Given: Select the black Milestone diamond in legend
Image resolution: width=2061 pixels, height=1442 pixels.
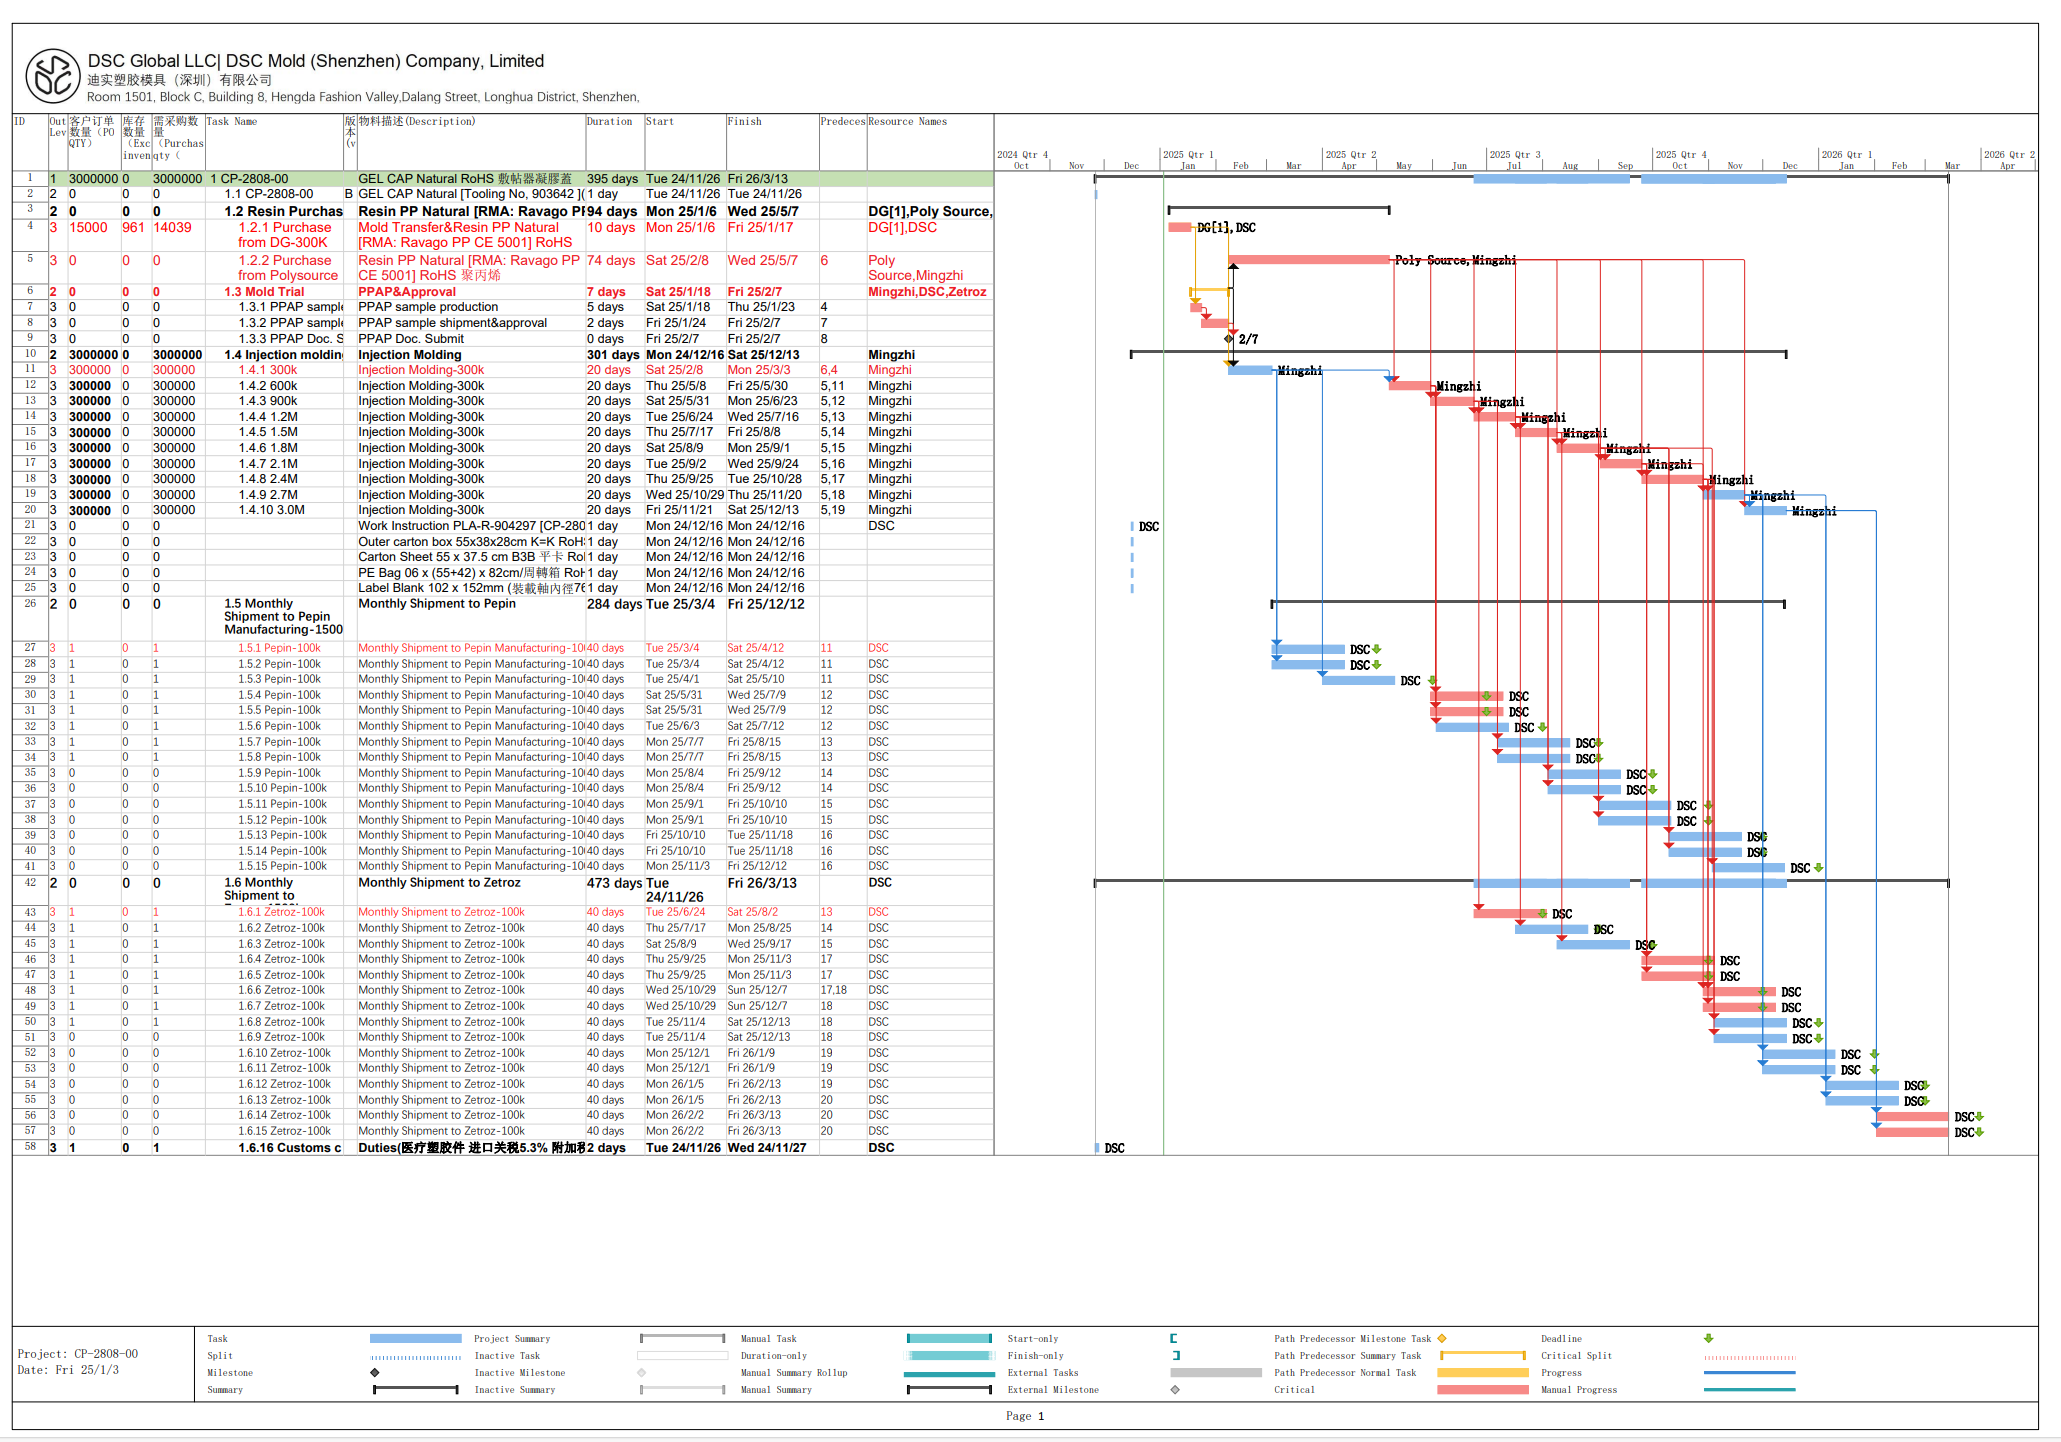Looking at the screenshot, I should coord(375,1373).
